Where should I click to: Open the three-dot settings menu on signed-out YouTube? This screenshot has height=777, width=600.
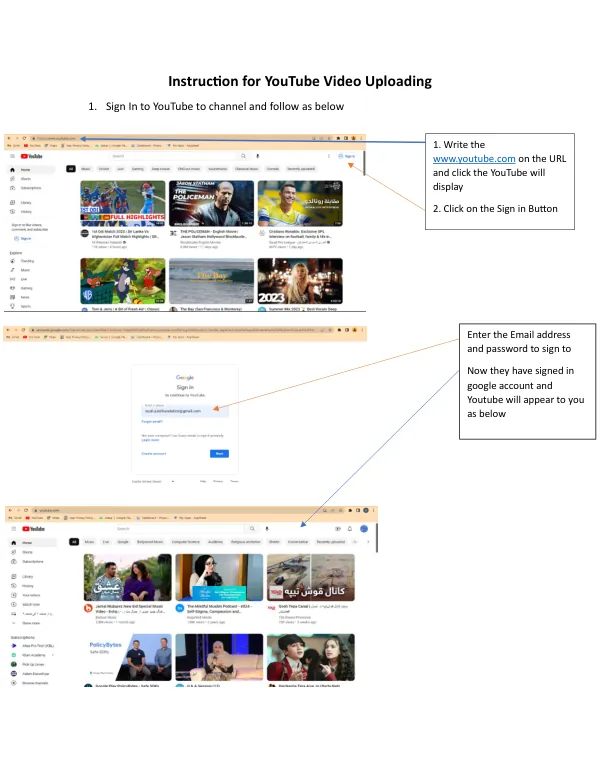[328, 156]
